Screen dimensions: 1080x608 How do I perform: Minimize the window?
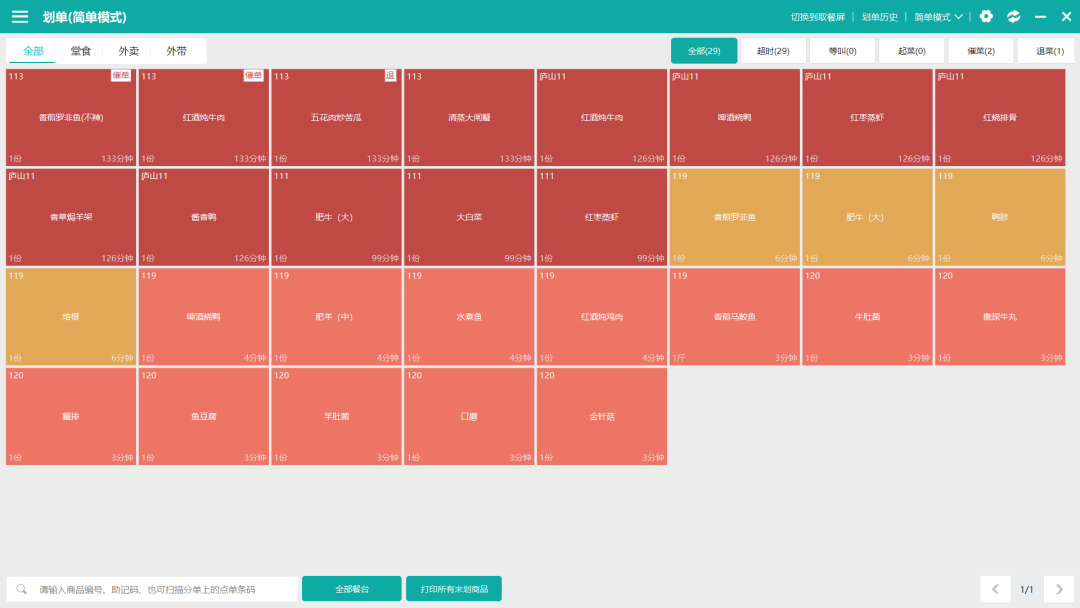[x=1040, y=17]
